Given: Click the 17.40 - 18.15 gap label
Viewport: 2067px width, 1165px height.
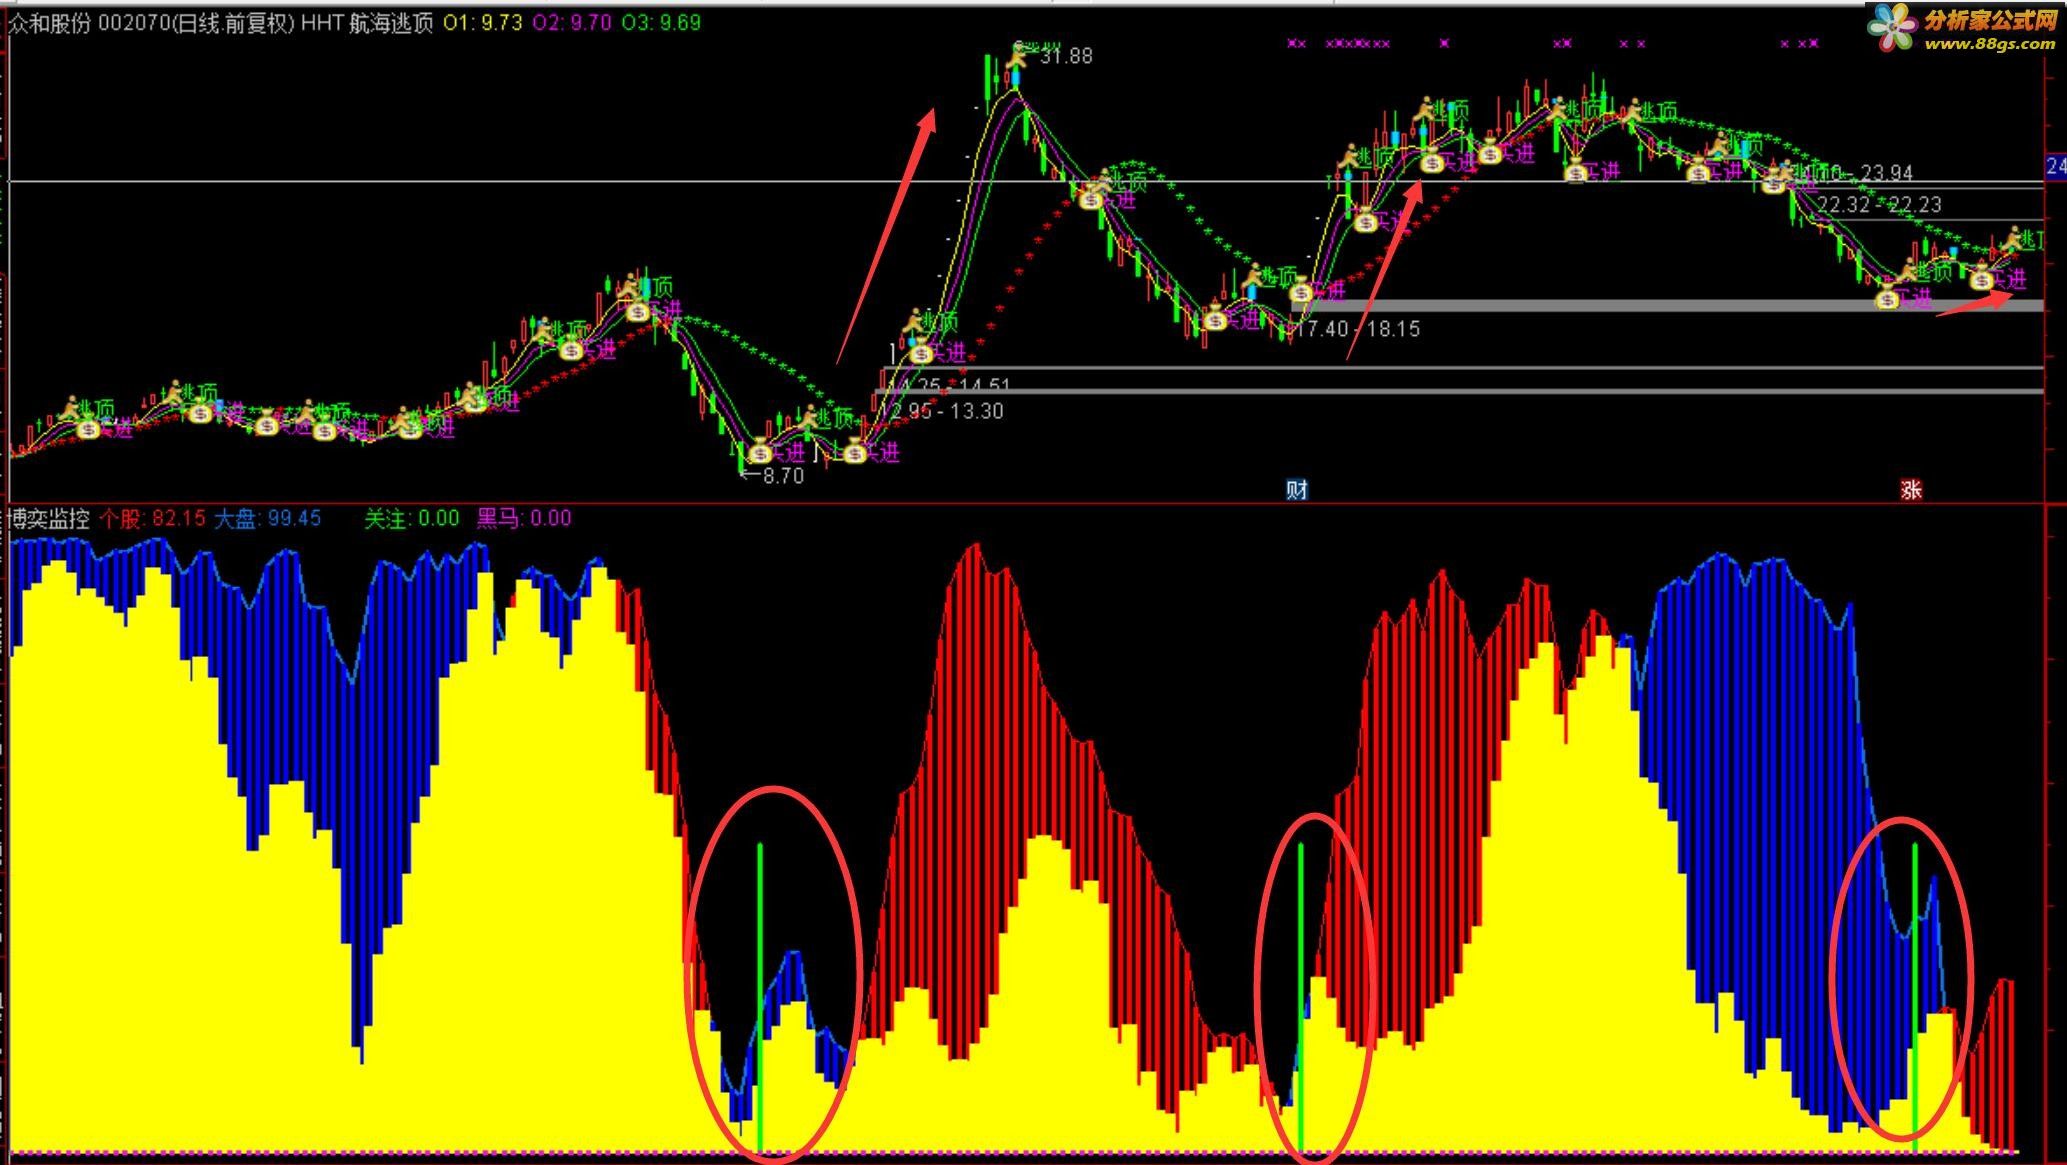Looking at the screenshot, I should 1358,329.
